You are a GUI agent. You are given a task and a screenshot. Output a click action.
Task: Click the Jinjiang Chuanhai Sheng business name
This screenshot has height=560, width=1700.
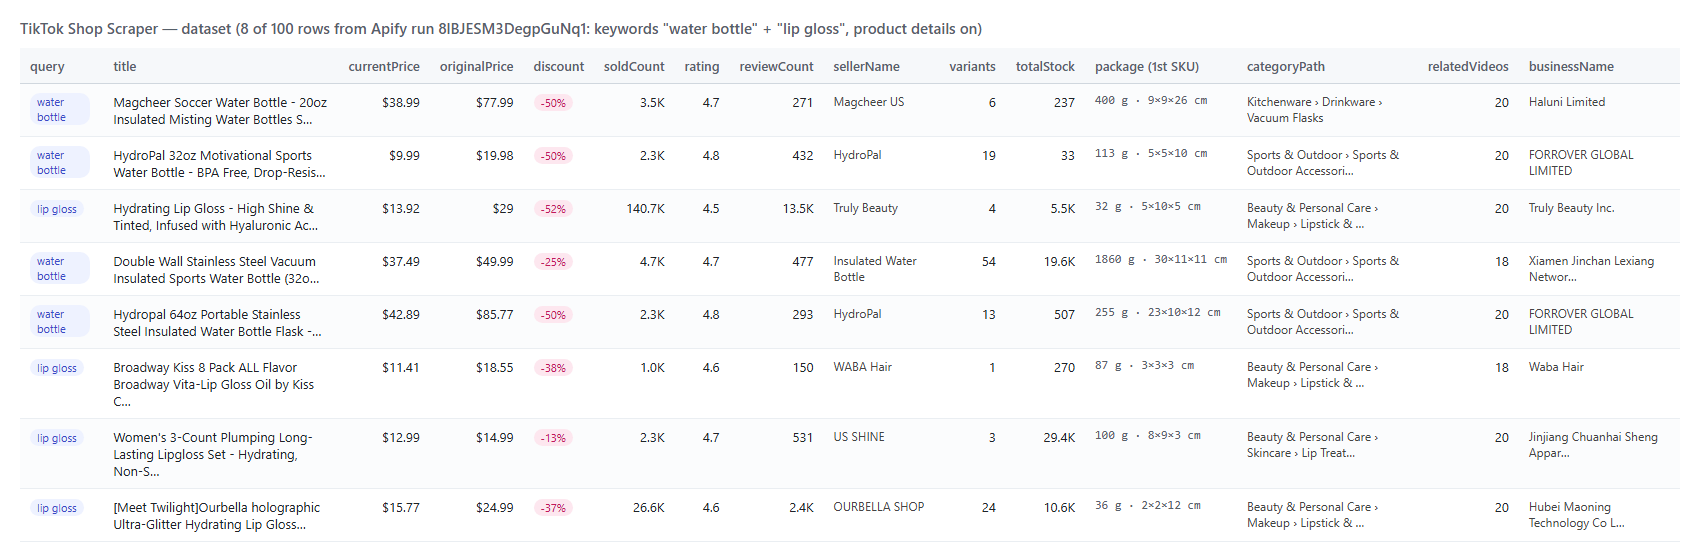click(1593, 445)
